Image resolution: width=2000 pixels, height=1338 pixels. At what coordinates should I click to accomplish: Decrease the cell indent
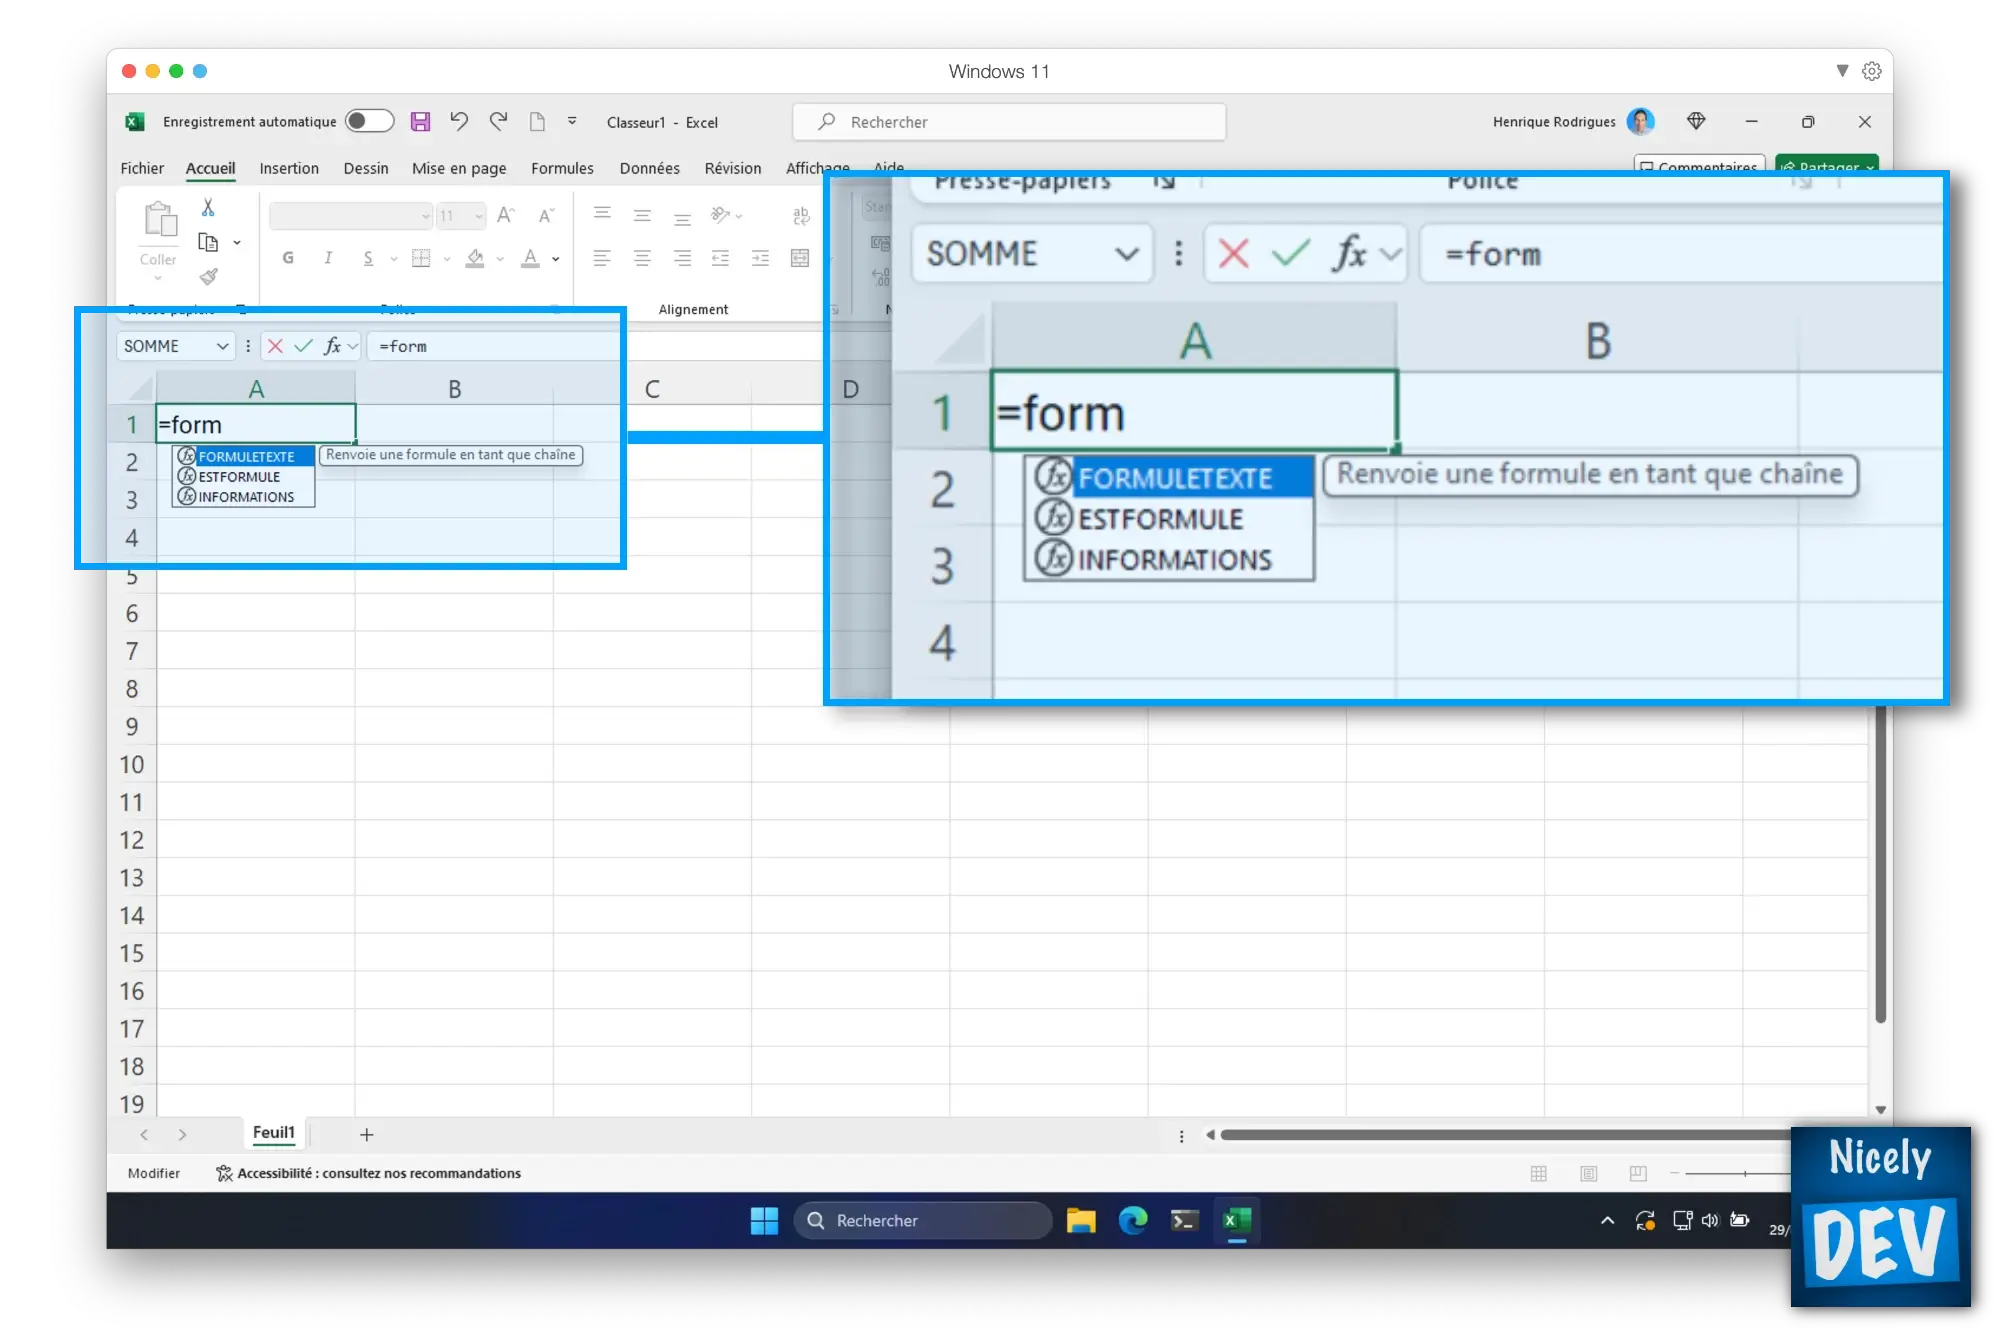coord(720,258)
